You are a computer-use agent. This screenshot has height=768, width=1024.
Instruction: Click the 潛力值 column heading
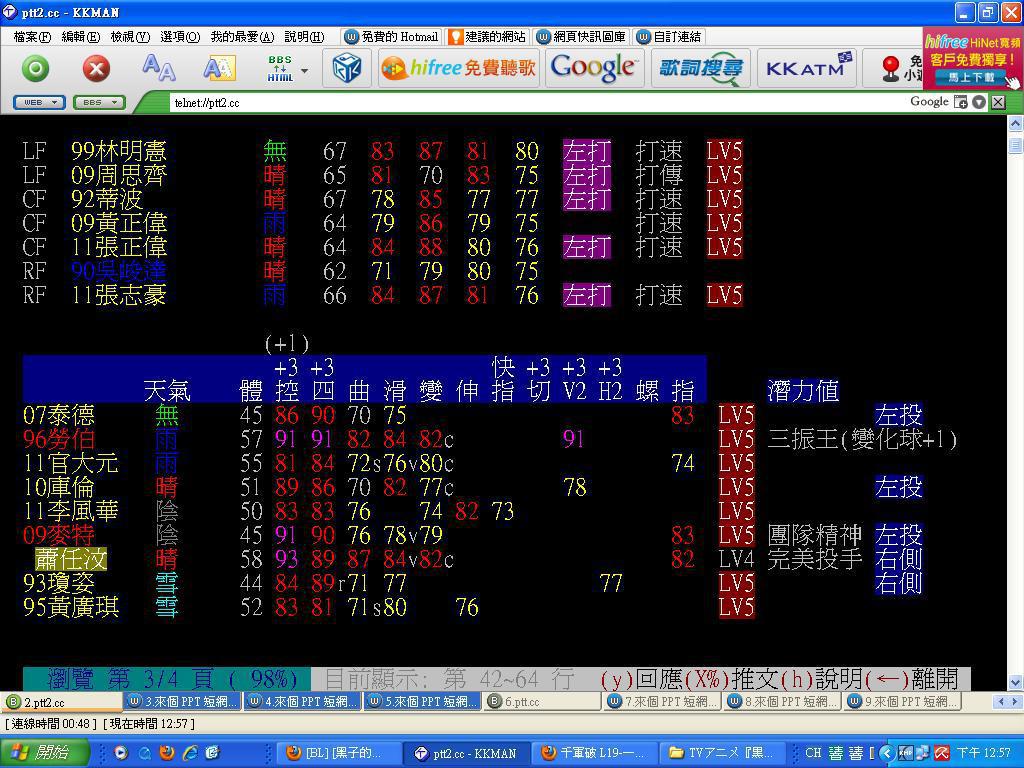tap(803, 391)
